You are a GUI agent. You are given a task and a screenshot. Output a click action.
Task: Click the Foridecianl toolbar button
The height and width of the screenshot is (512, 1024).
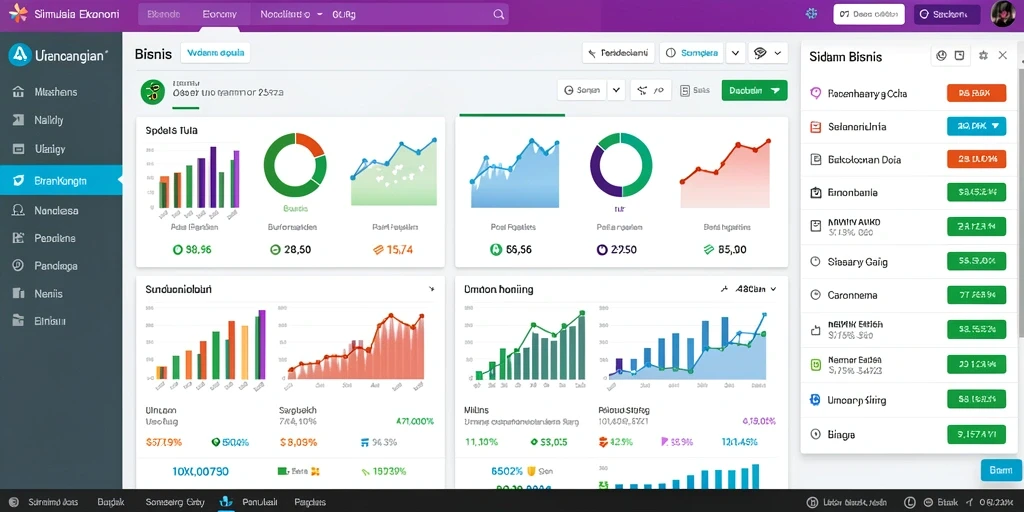tap(618, 54)
